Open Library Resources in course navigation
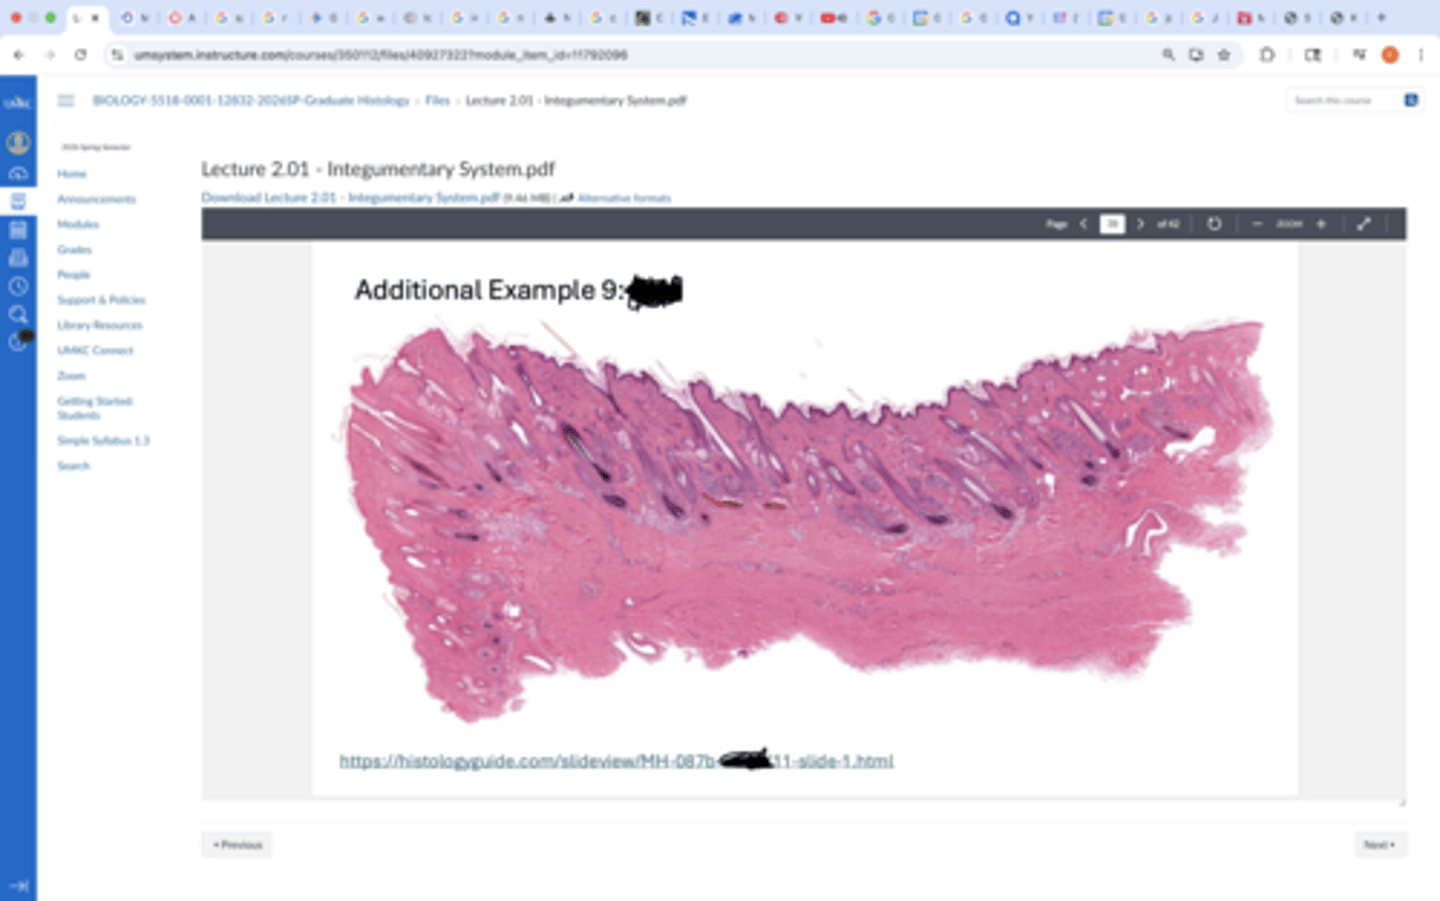Screen dimensions: 1440x901 [100, 325]
